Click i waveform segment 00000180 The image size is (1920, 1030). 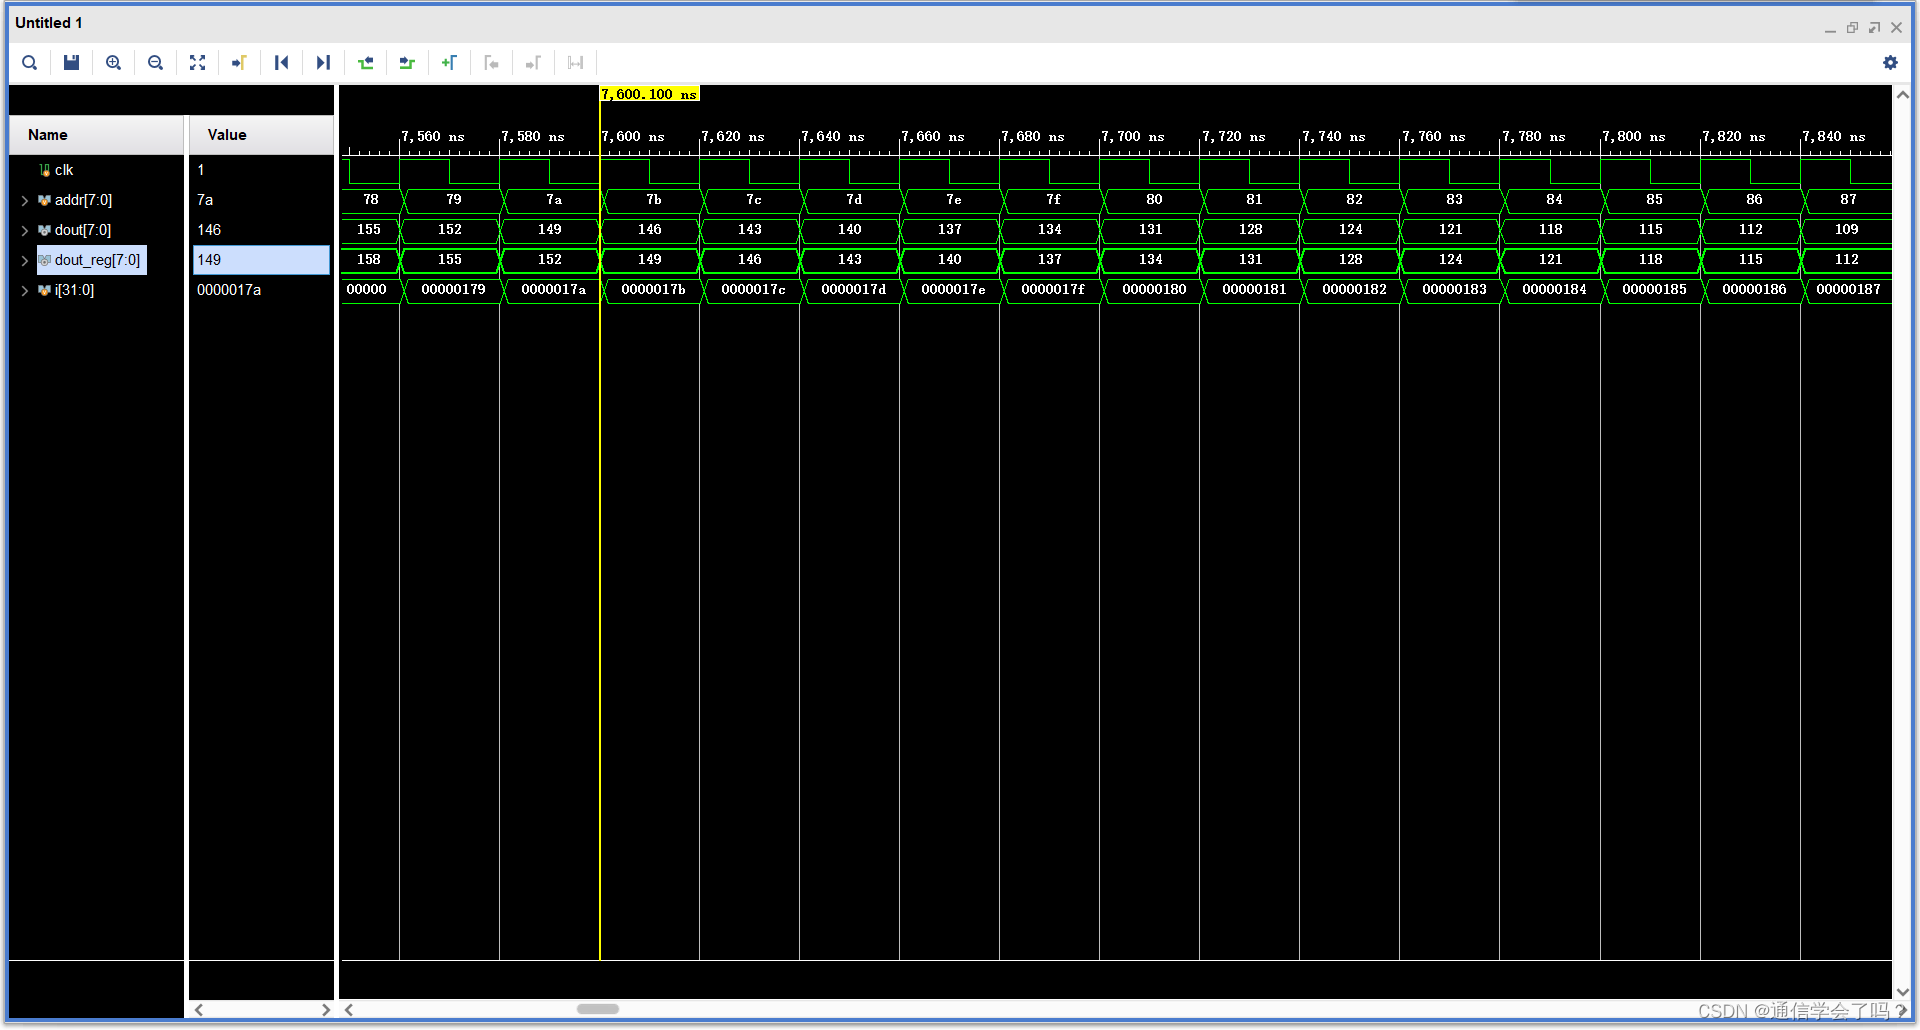tap(1154, 290)
